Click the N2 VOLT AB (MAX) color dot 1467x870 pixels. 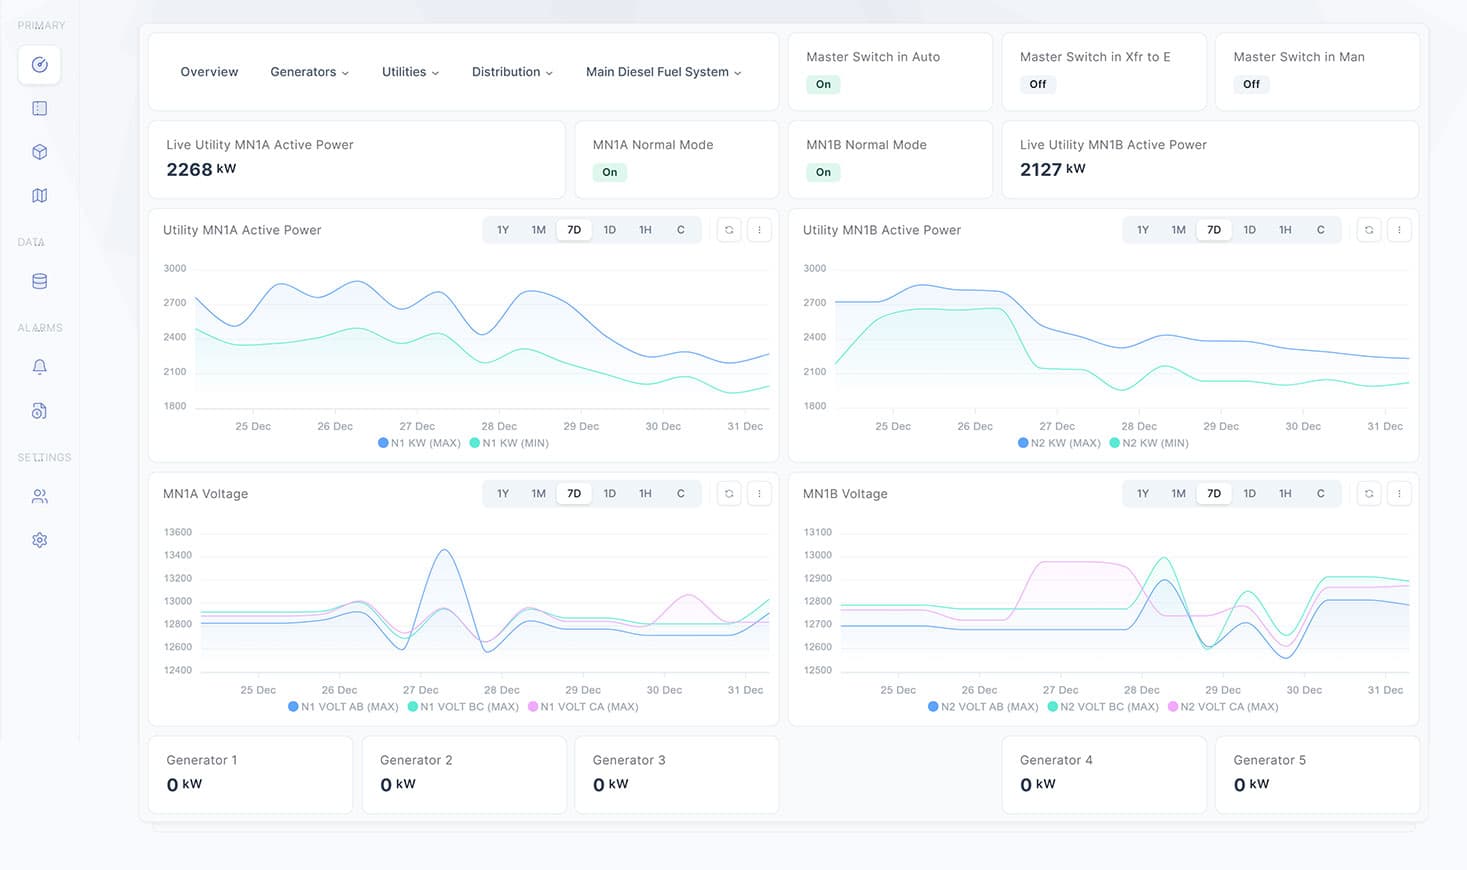coord(933,706)
